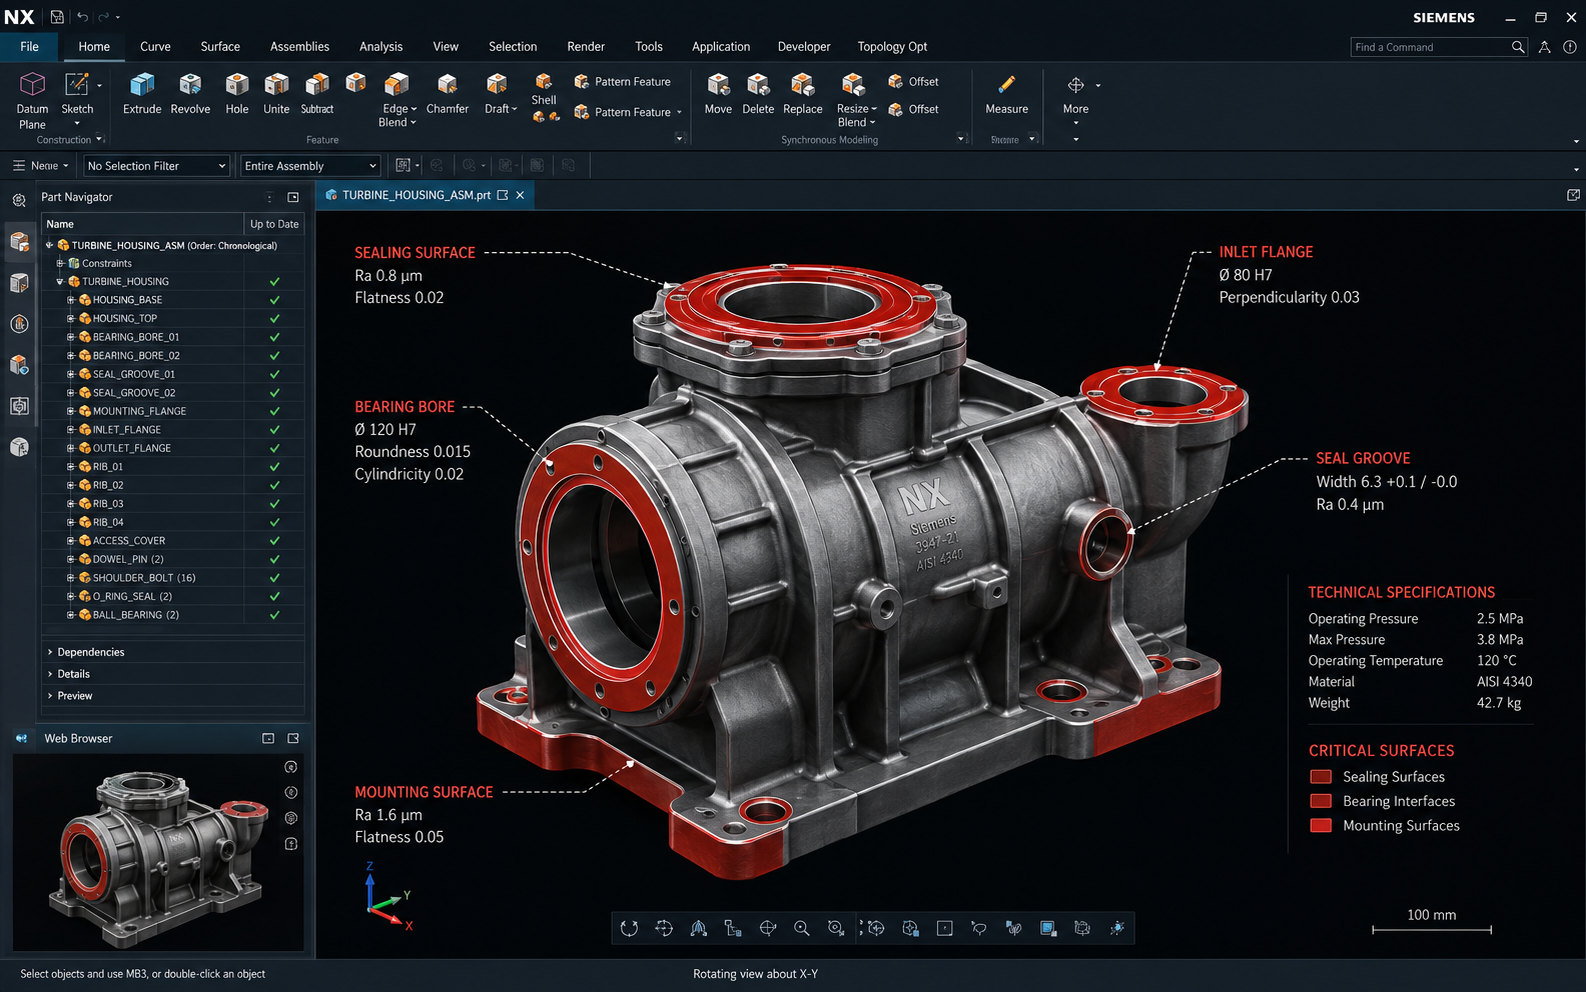Screen dimensions: 1586x992
Task: Open the No Selection Filter dropdown
Action: (x=157, y=166)
